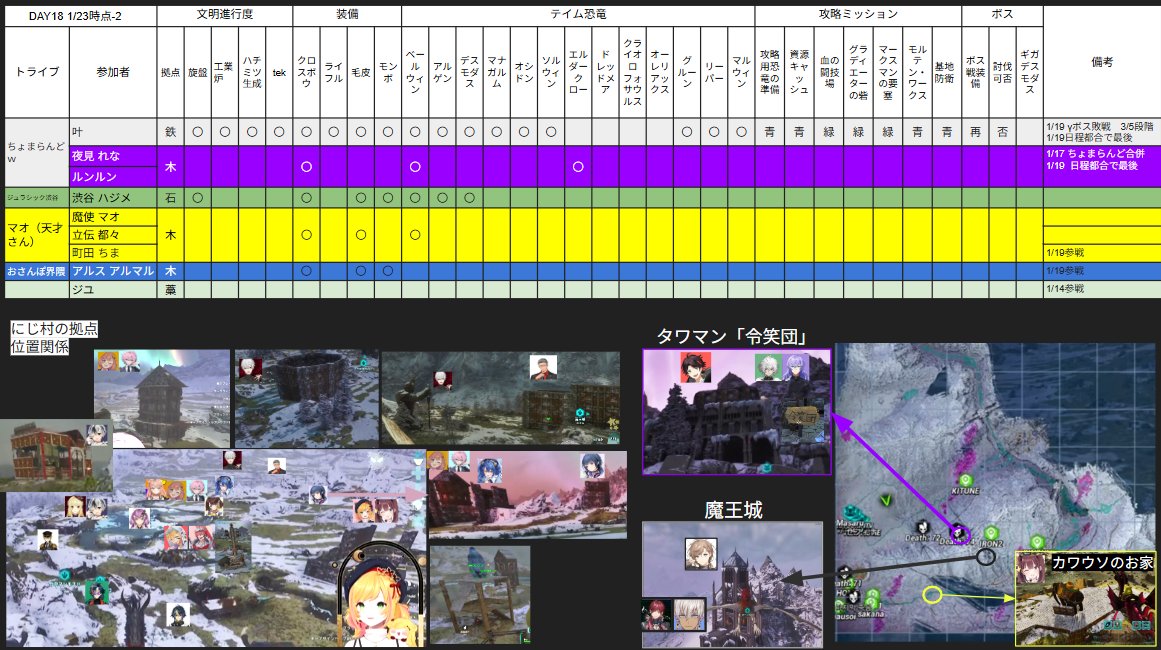Screen dimensions: 1161x650
Task: Click the KITUNE green map marker
Action: coord(965,480)
